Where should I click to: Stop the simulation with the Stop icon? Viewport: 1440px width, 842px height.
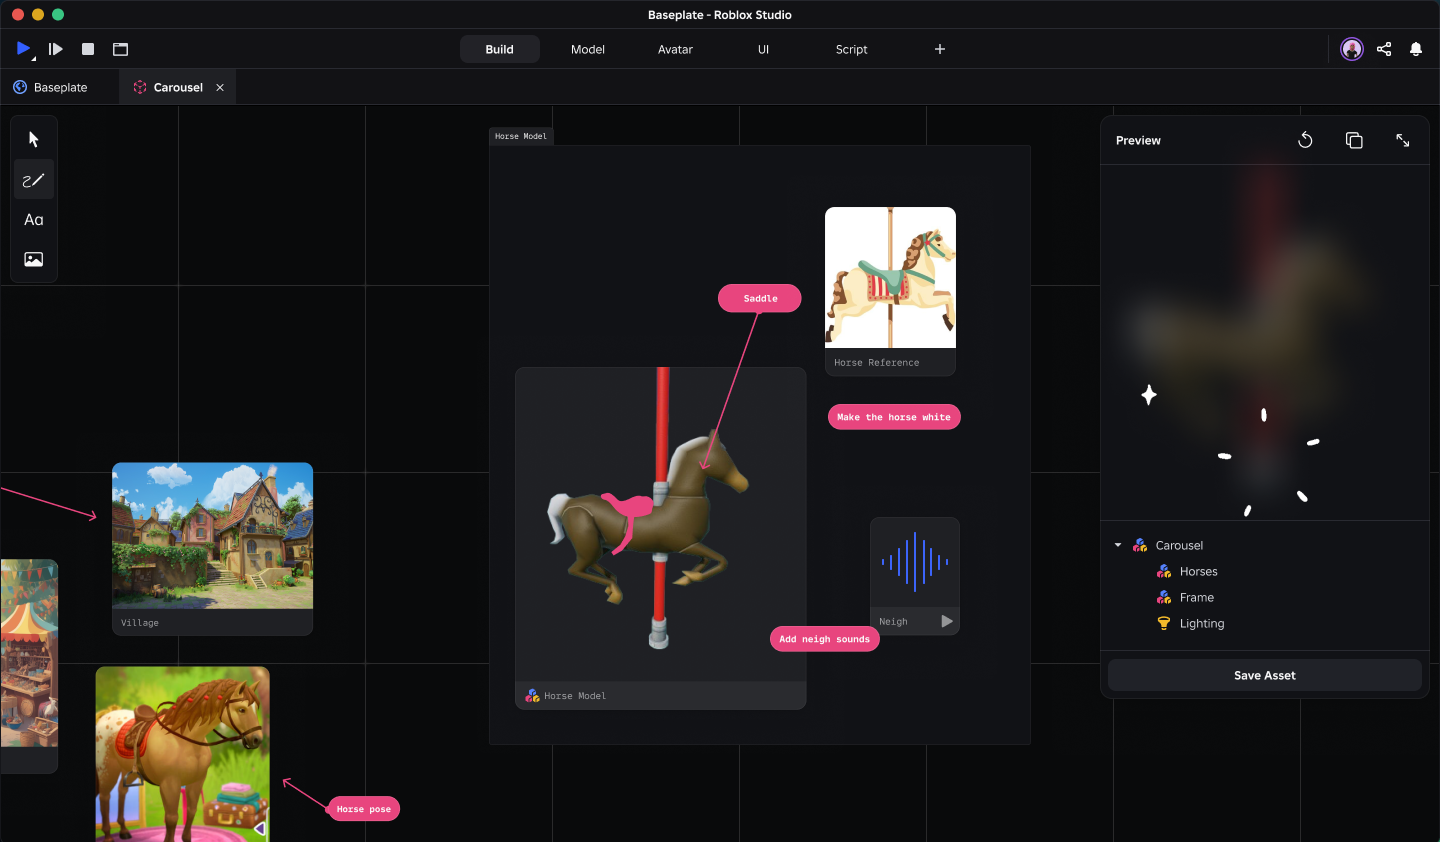click(88, 49)
